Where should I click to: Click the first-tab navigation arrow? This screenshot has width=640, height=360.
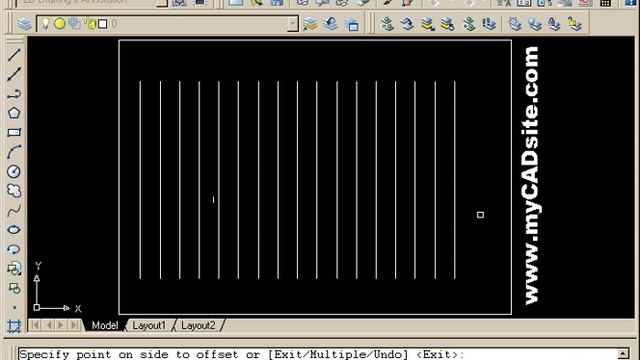pyautogui.click(x=35, y=325)
